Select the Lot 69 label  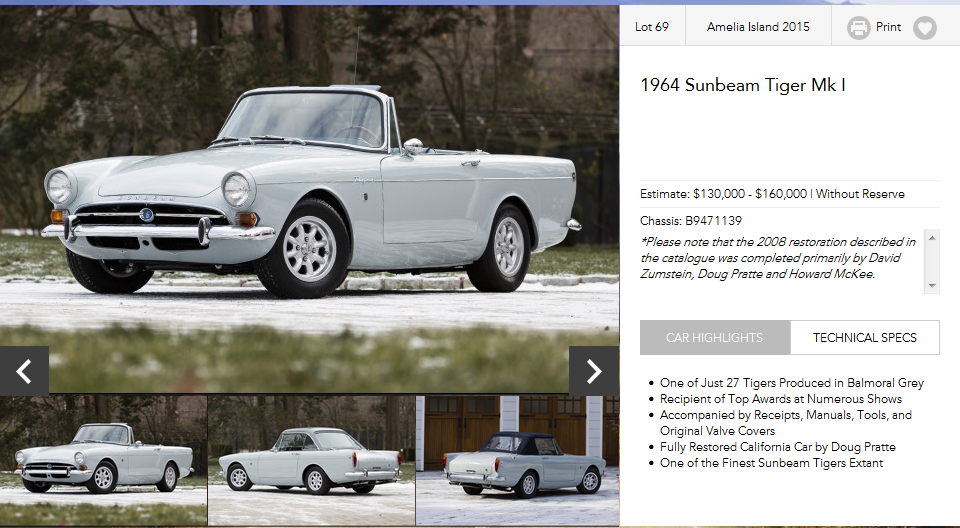pos(651,27)
